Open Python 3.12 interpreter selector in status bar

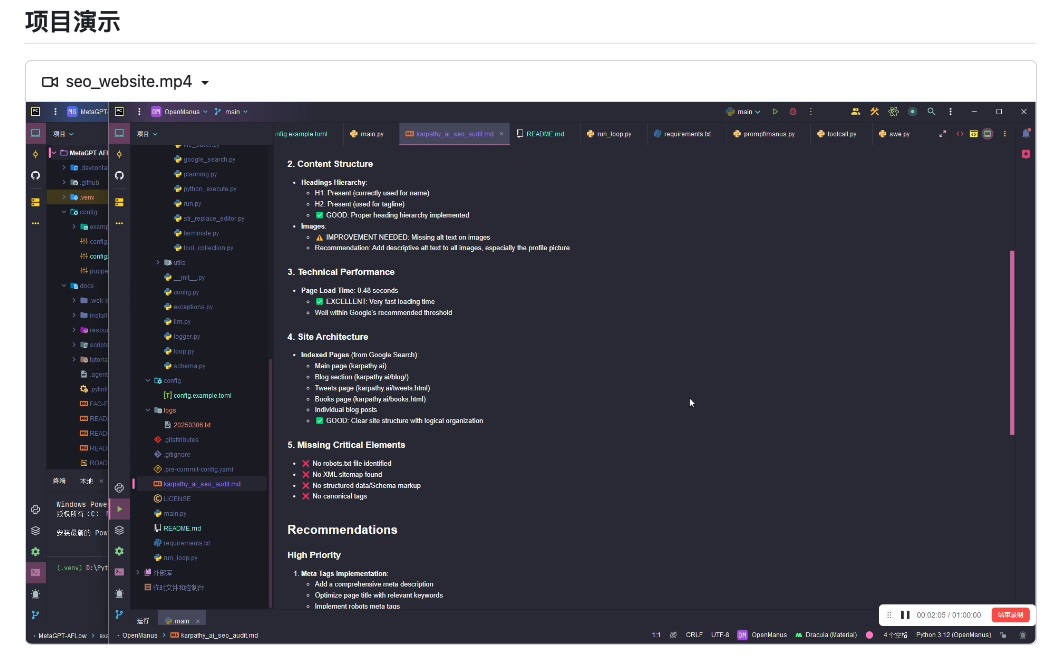click(953, 635)
